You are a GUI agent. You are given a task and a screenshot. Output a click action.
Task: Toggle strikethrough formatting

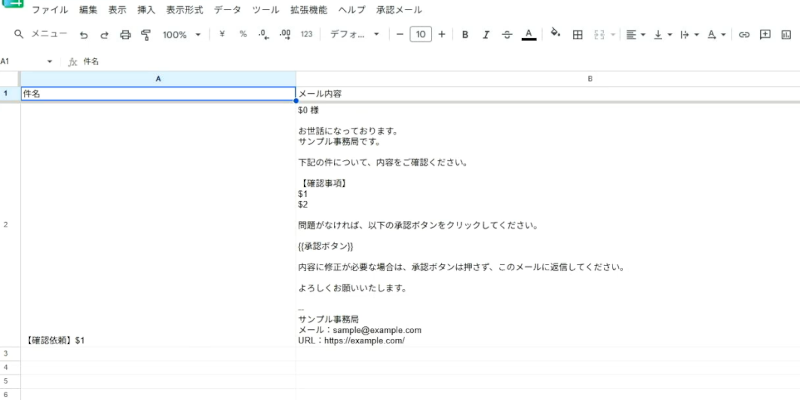click(x=507, y=35)
